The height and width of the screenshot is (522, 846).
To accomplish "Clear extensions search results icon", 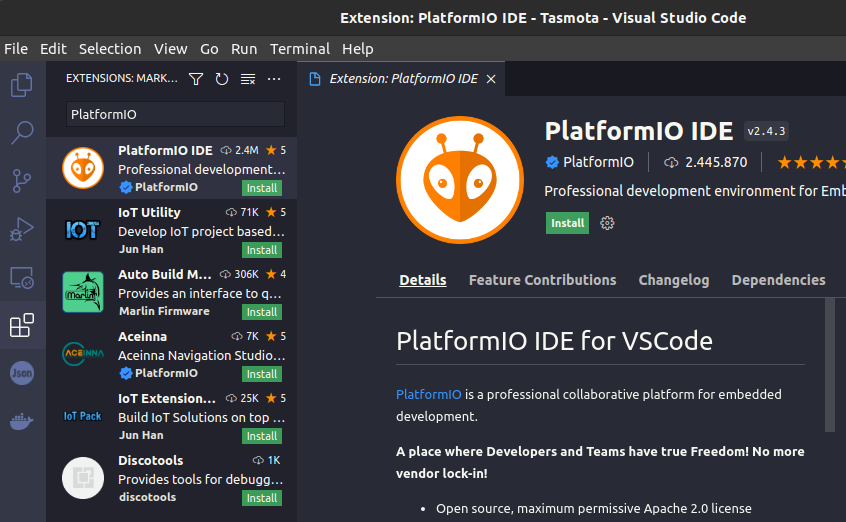I will [248, 79].
